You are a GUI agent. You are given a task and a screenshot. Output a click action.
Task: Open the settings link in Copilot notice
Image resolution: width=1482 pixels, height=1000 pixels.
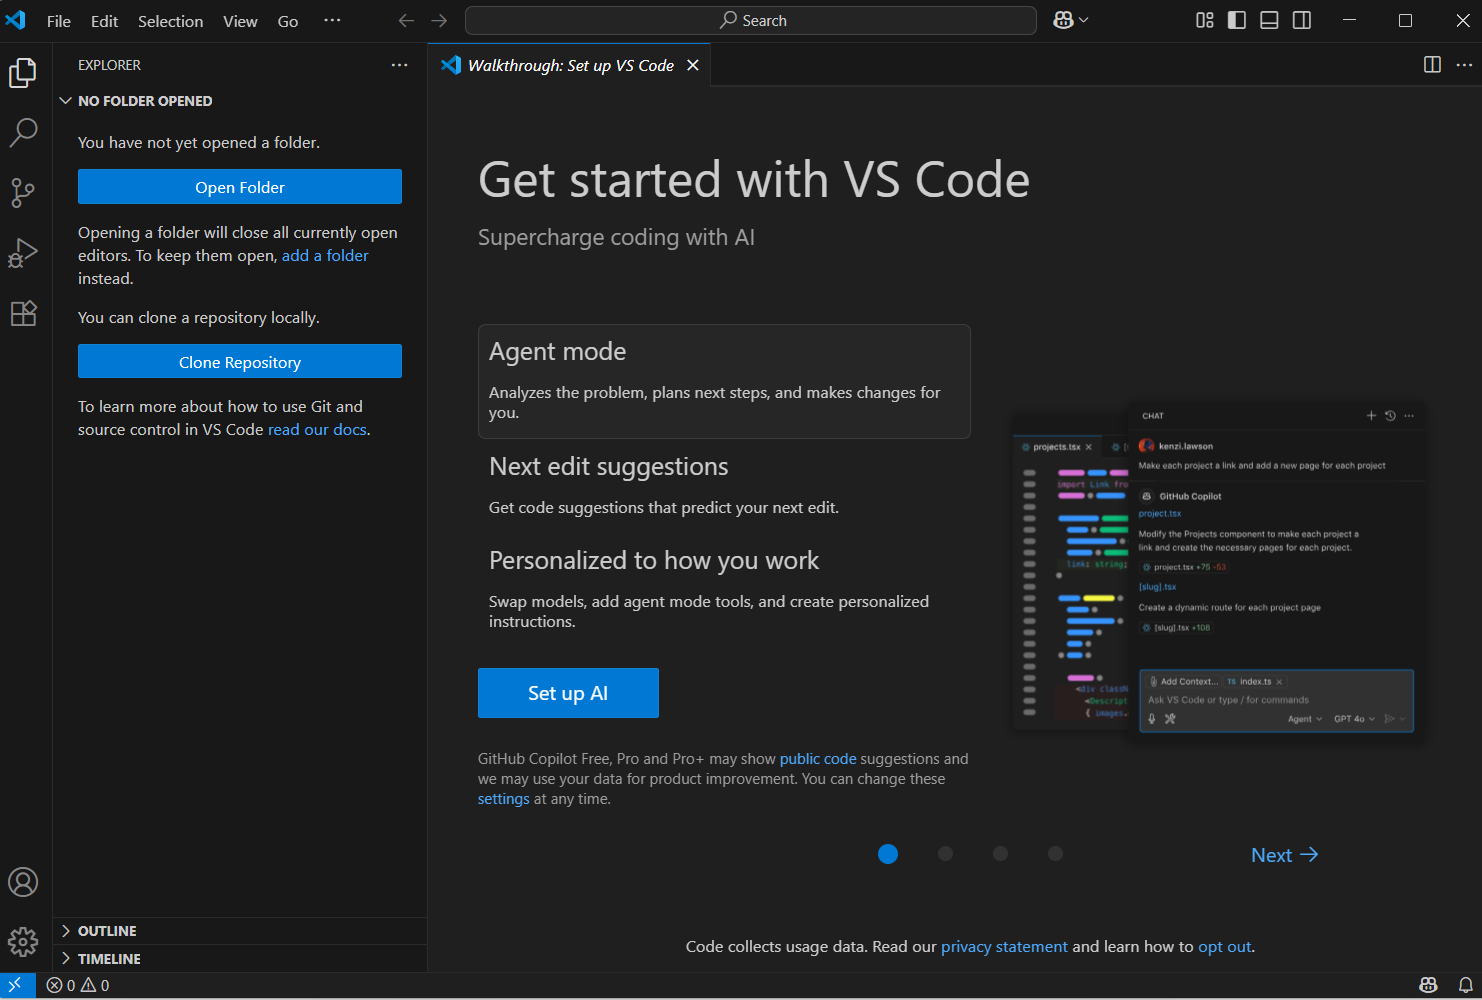point(504,799)
